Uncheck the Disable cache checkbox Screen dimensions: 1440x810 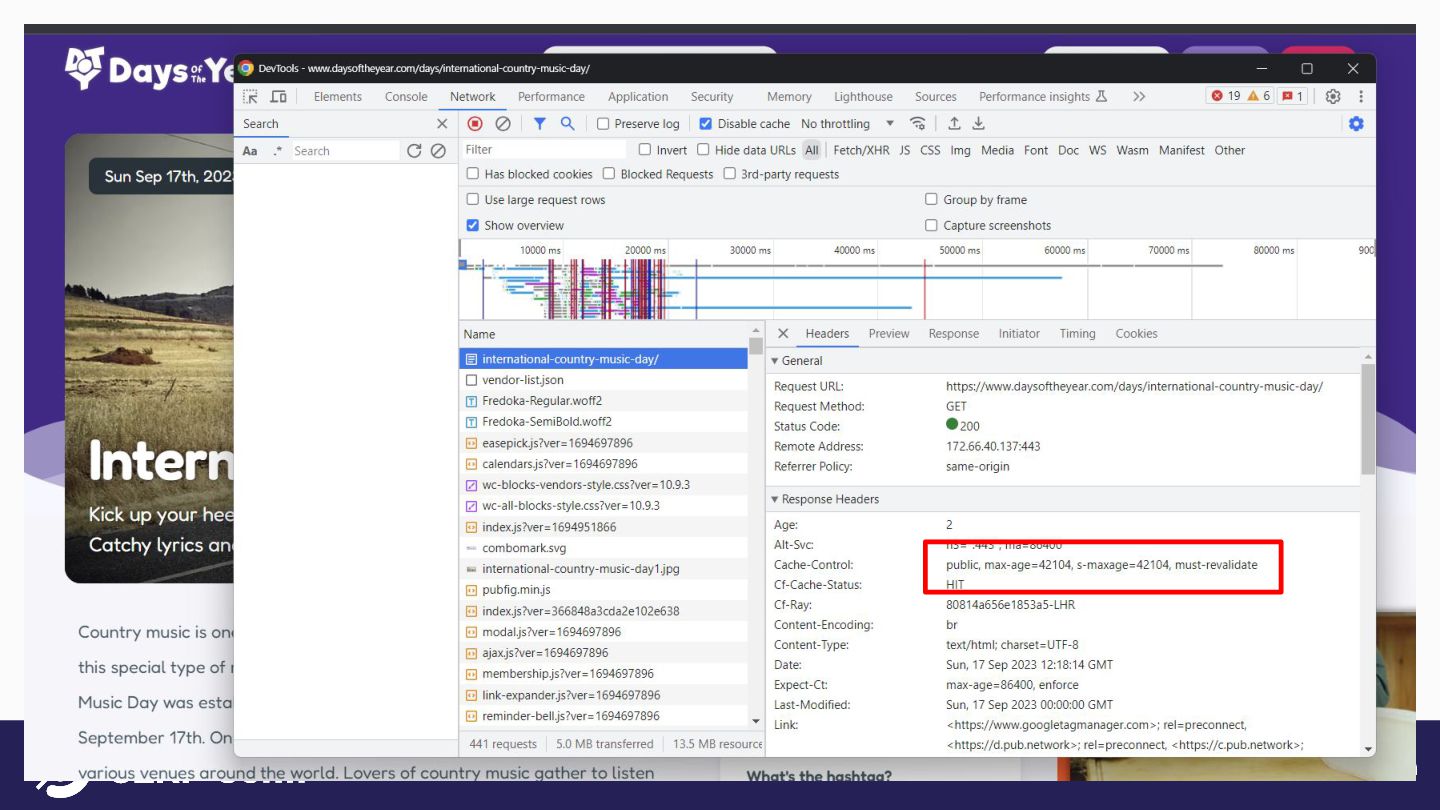pyautogui.click(x=706, y=124)
